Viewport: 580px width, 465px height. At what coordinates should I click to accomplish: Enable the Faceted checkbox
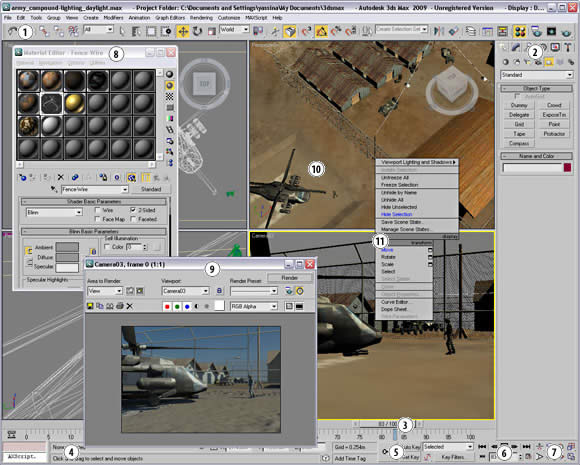pyautogui.click(x=133, y=219)
